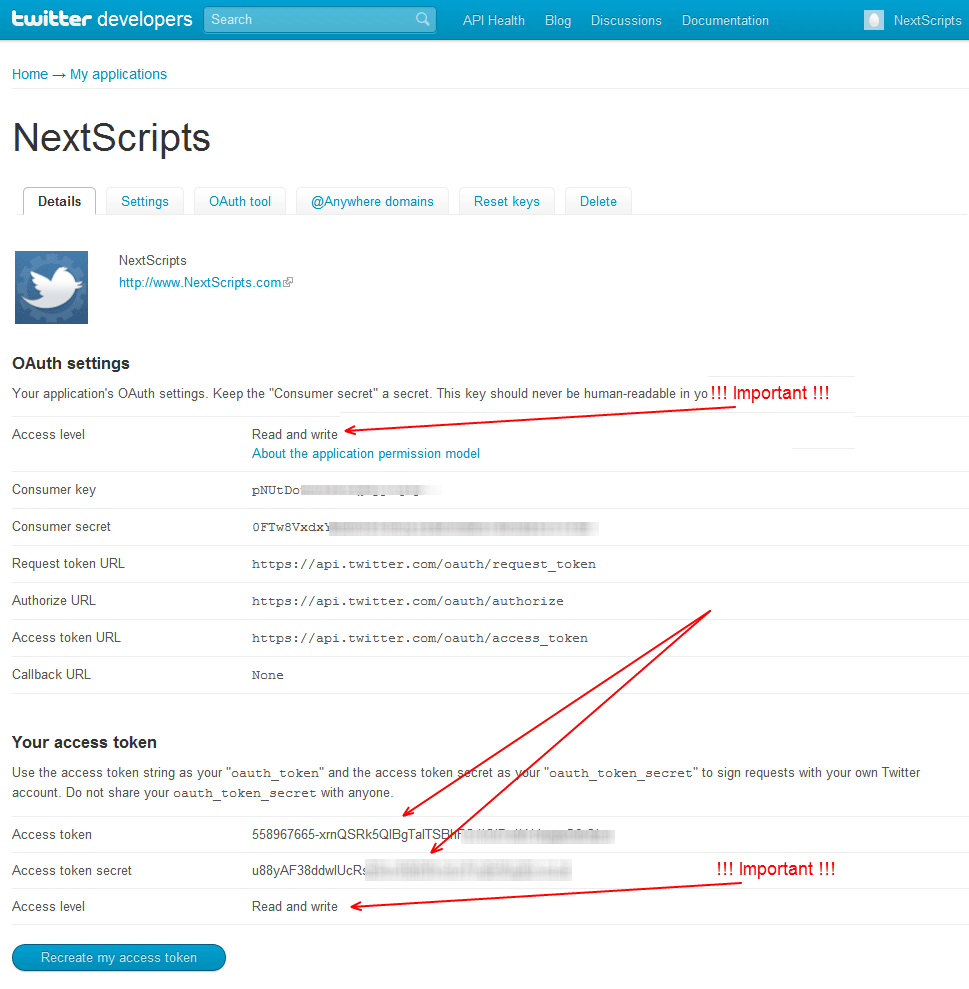Open the Blog navigation item
969x989 pixels.
(558, 20)
